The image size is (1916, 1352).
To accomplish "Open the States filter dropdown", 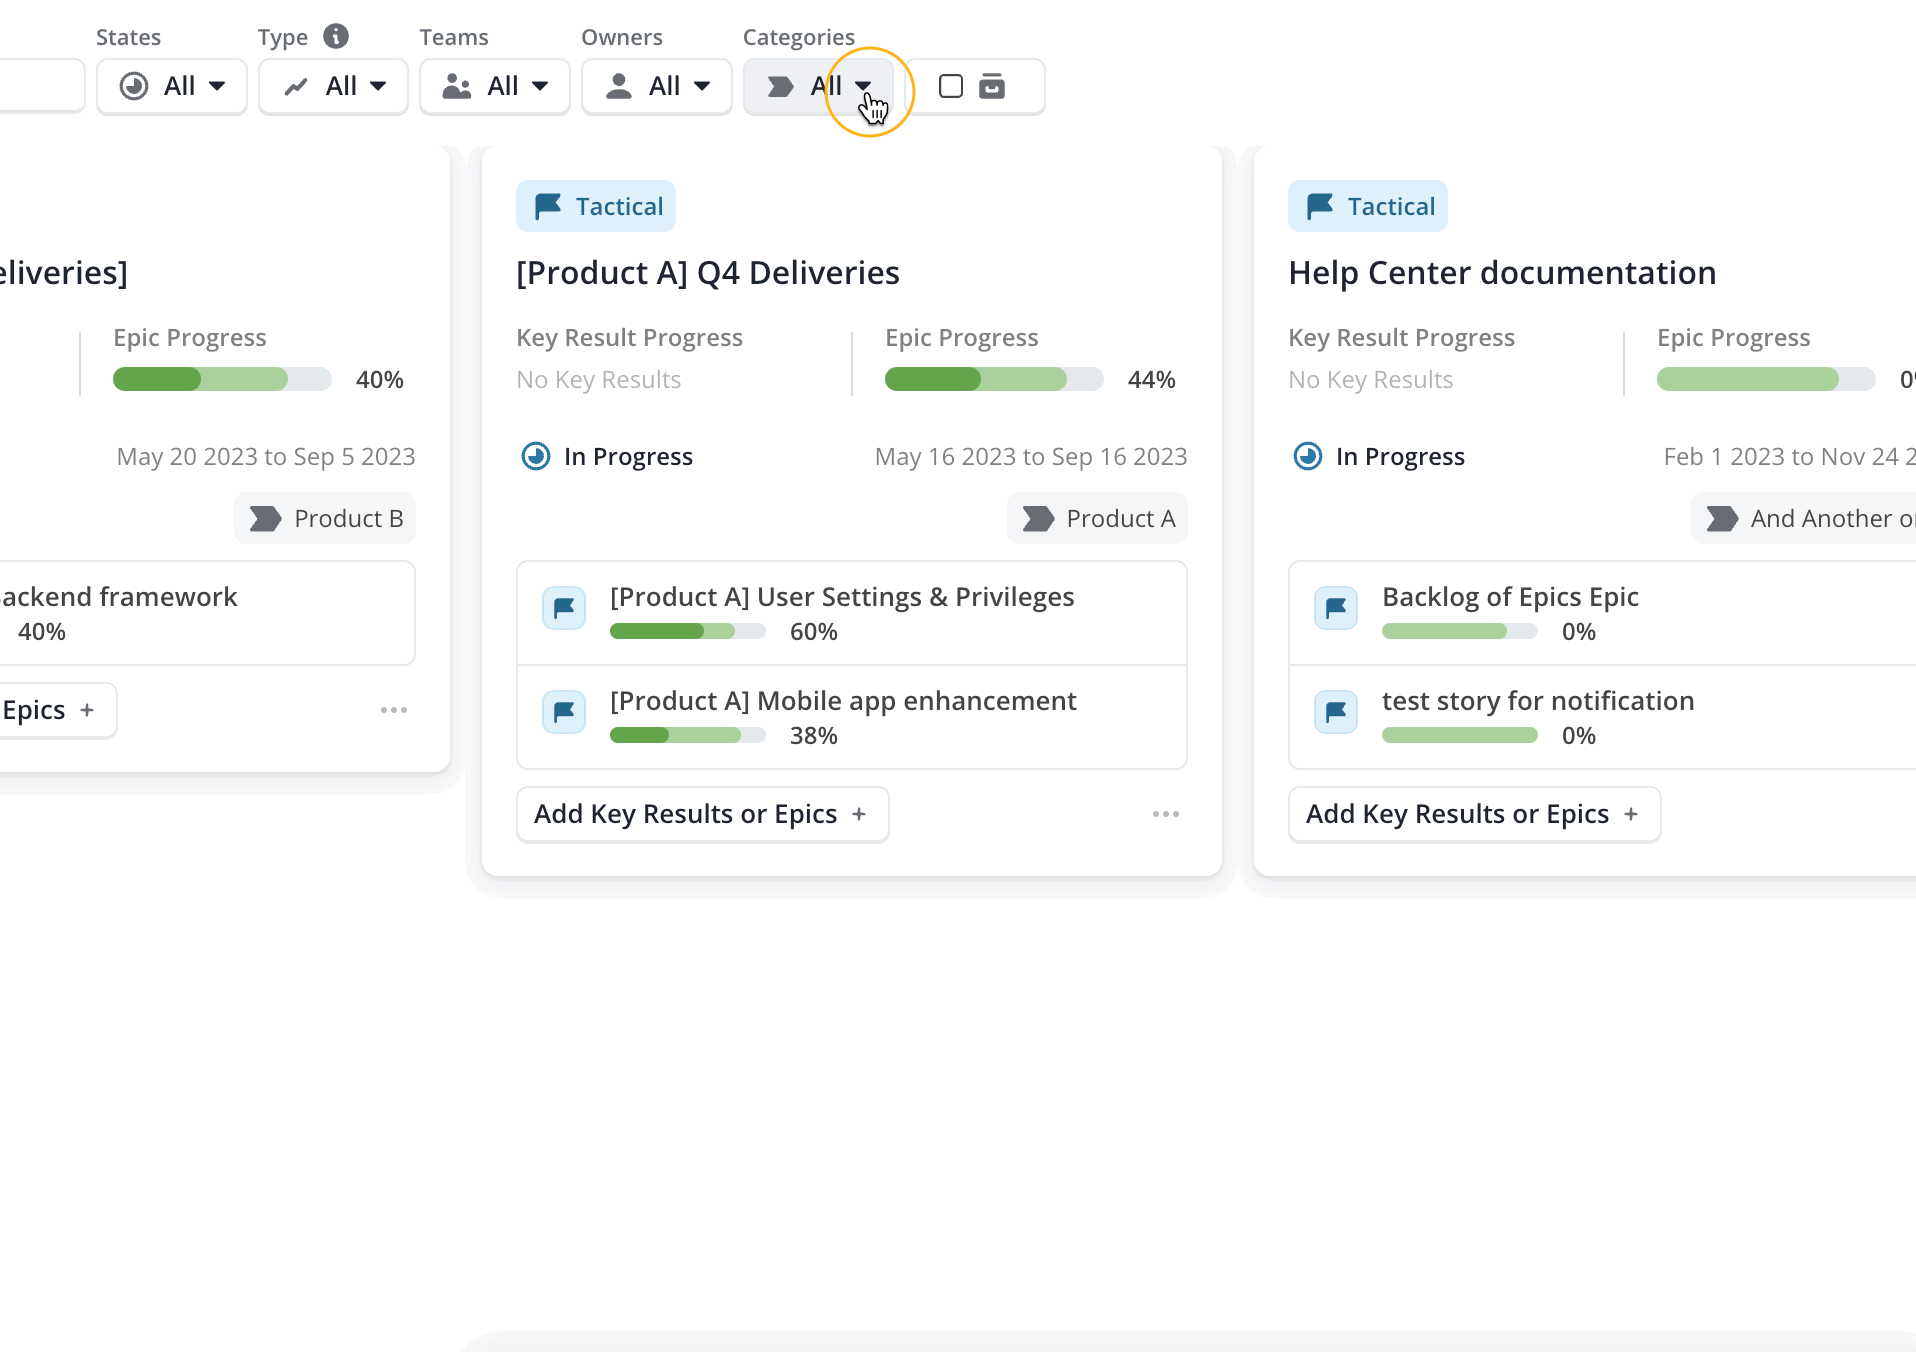I will [x=172, y=86].
